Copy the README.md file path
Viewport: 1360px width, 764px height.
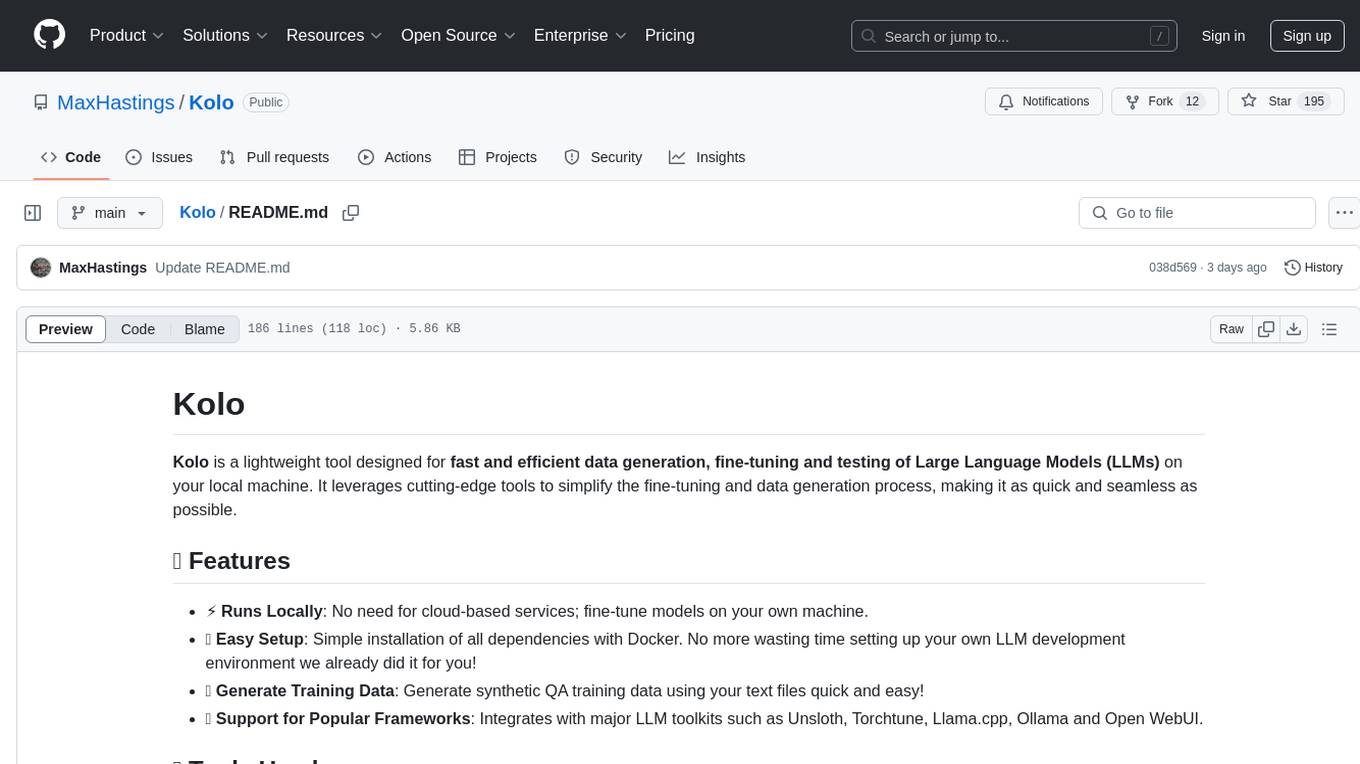coord(350,213)
